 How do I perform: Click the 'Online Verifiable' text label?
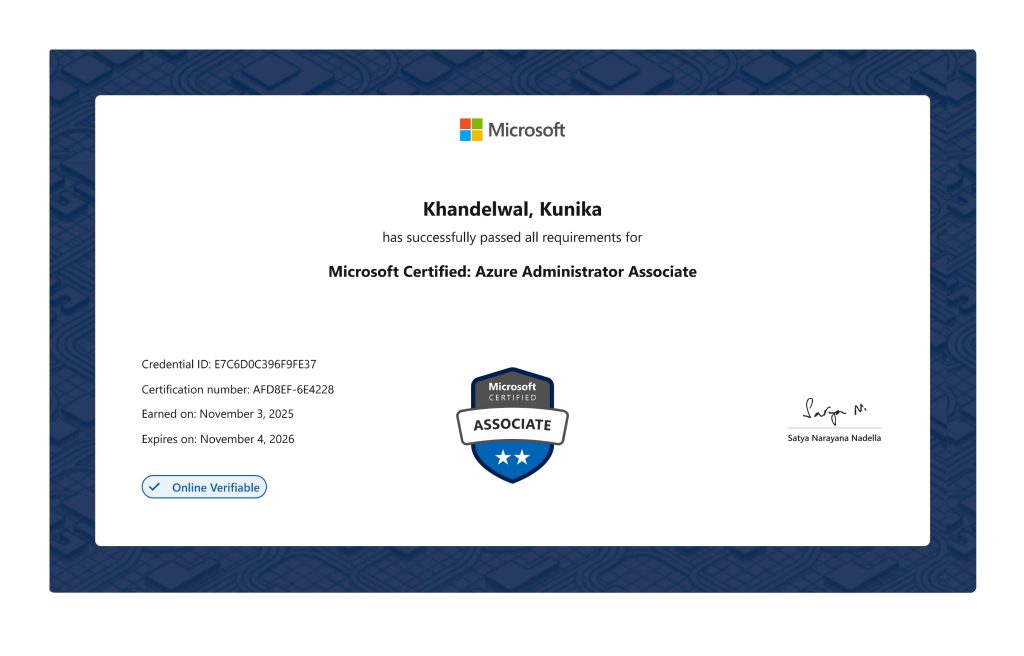click(x=215, y=488)
